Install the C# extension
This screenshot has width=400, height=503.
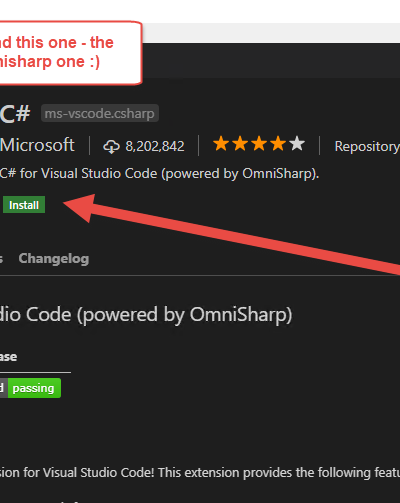click(x=24, y=205)
